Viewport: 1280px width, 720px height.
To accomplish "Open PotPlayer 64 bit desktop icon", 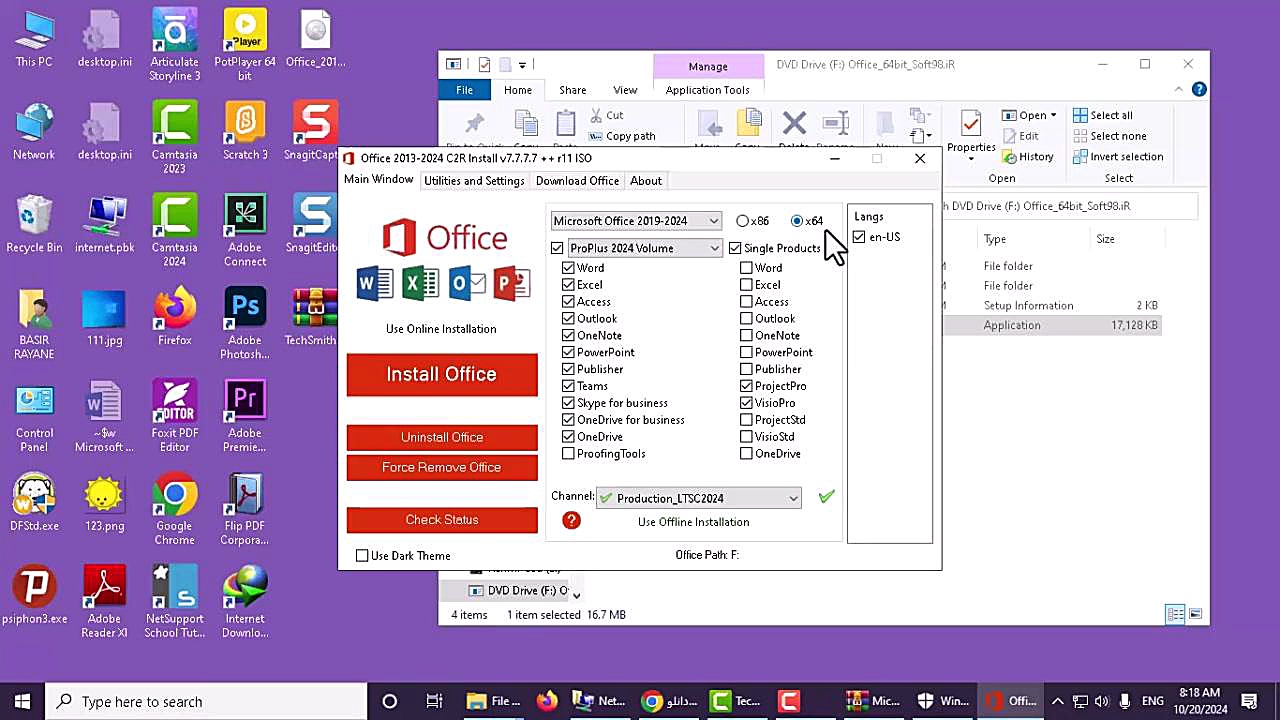I will coord(245,45).
